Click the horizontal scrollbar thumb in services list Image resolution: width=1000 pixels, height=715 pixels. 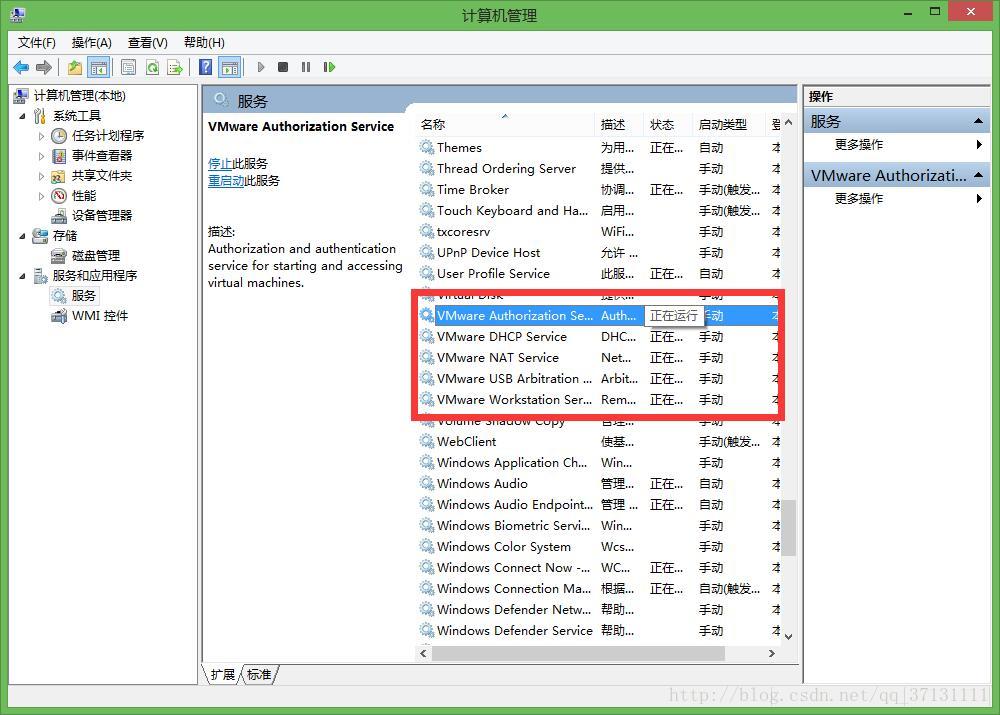pos(578,654)
